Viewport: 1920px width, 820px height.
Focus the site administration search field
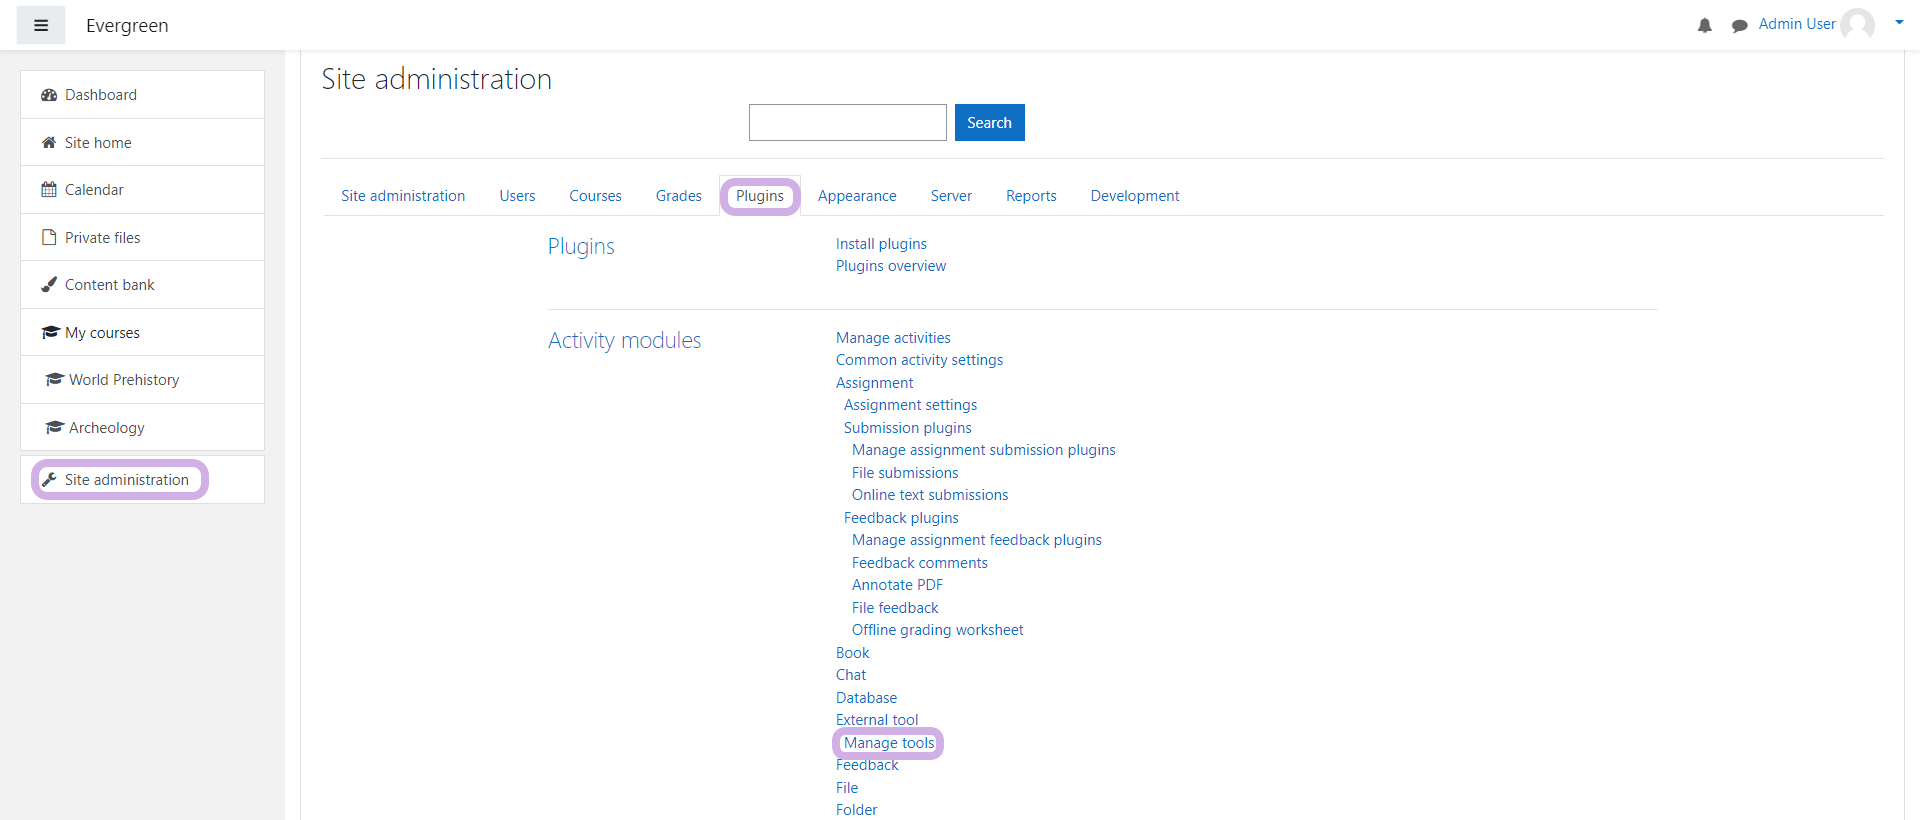[x=847, y=123]
